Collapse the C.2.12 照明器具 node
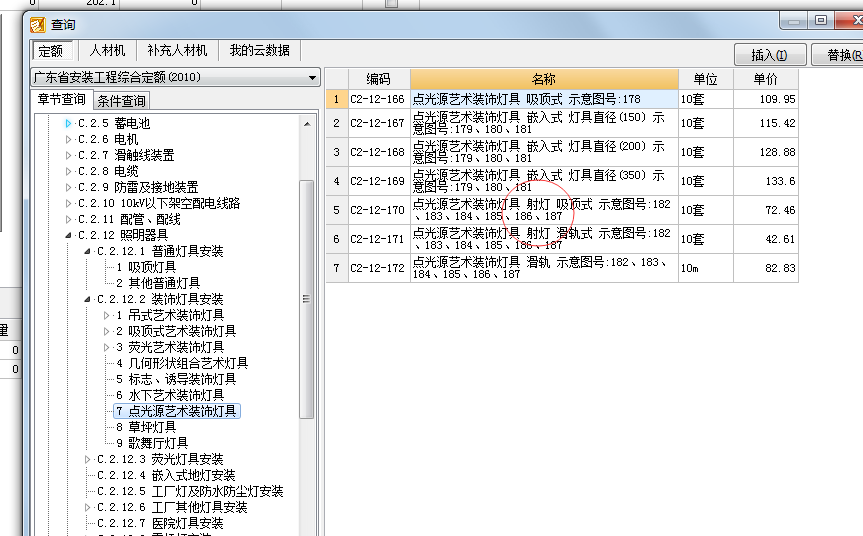This screenshot has height=536, width=863. (68, 235)
